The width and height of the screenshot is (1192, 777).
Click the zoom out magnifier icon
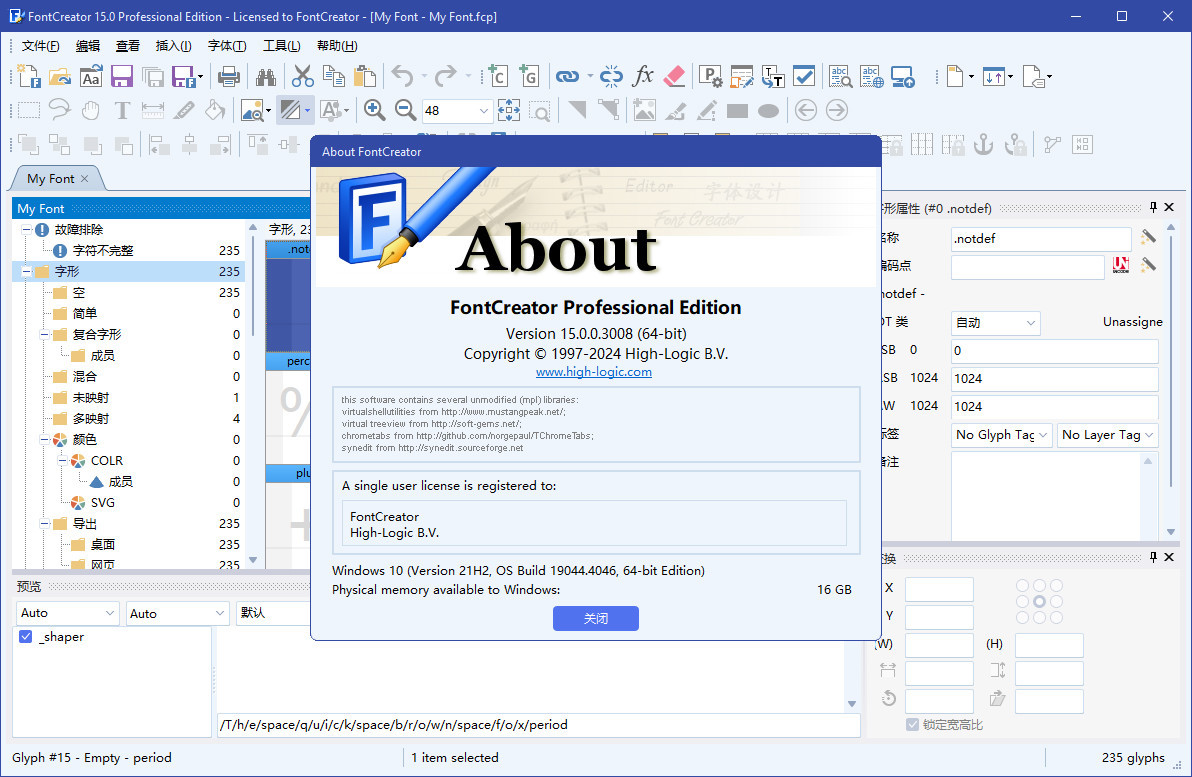tap(405, 110)
